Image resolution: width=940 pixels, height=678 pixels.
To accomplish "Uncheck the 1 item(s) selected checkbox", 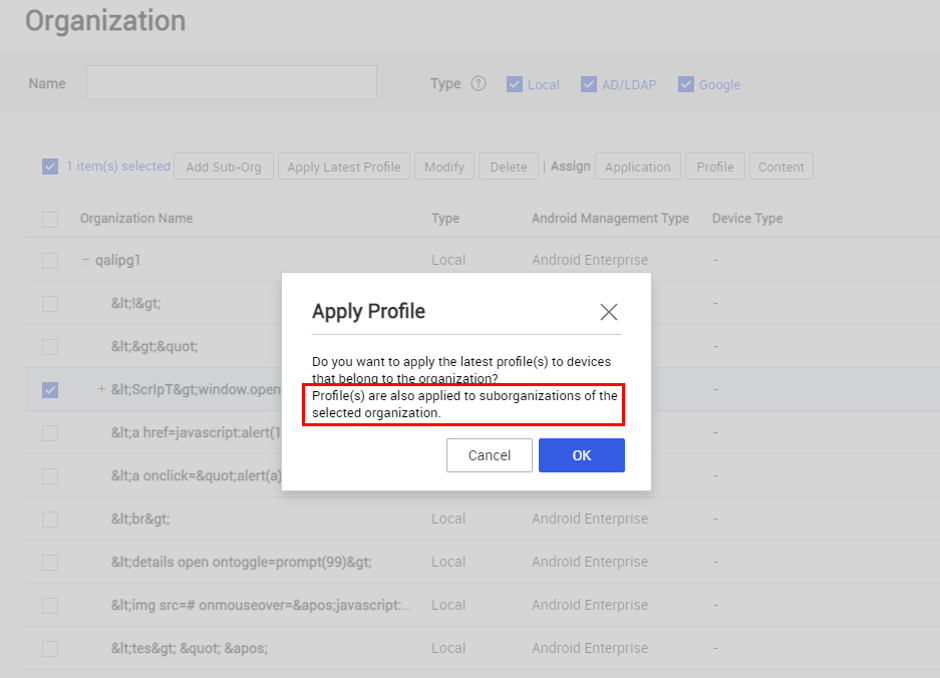I will pyautogui.click(x=50, y=166).
